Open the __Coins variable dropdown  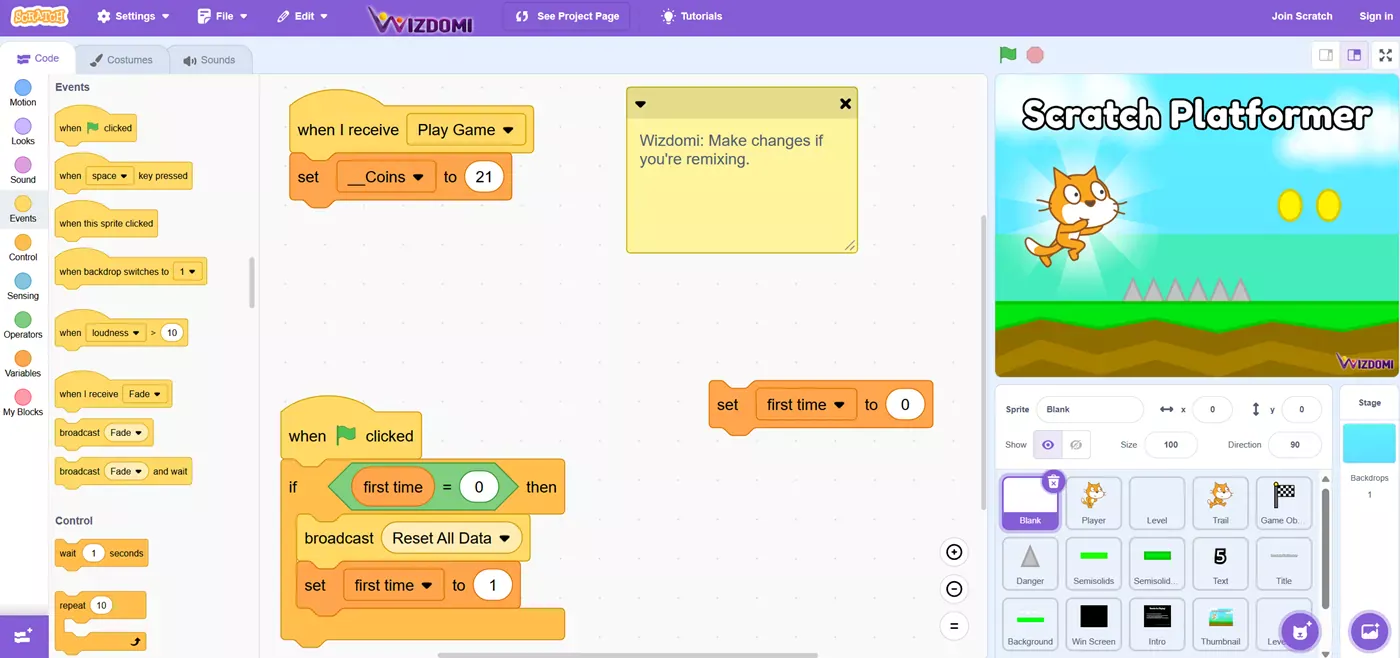pos(419,177)
